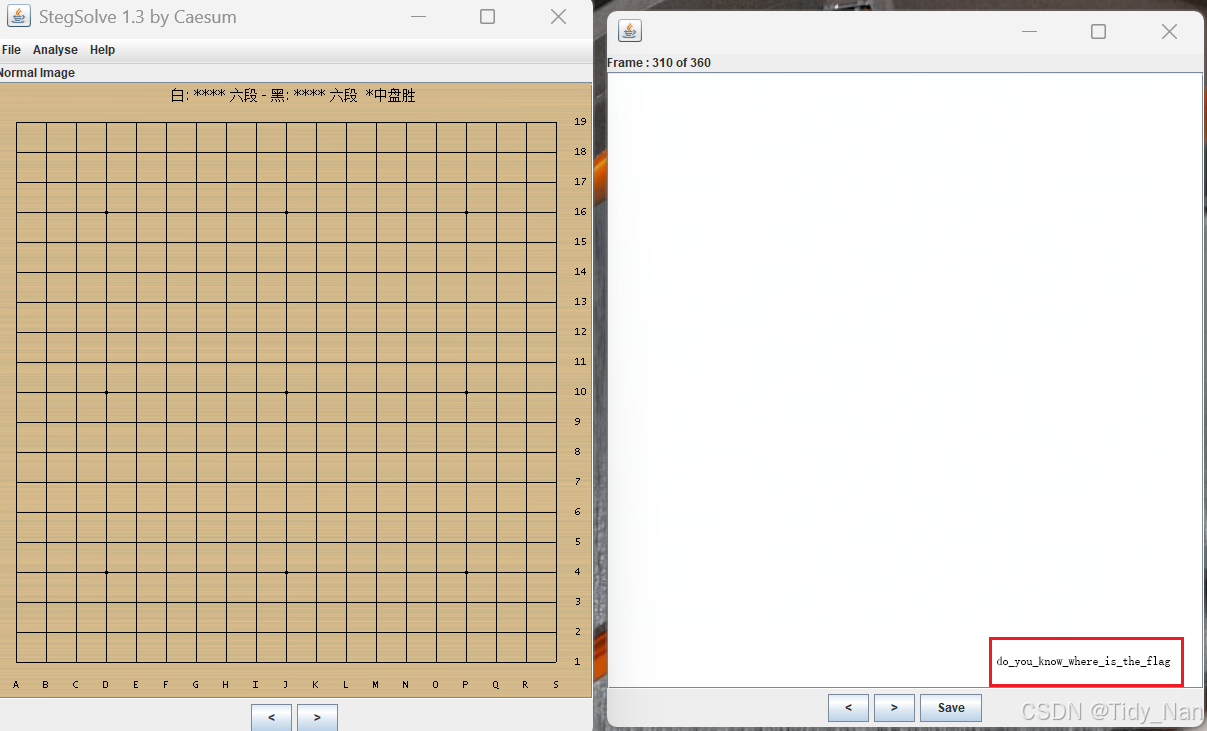The image size is (1207, 731).
Task: Click column label A under the board
Action: click(x=16, y=685)
